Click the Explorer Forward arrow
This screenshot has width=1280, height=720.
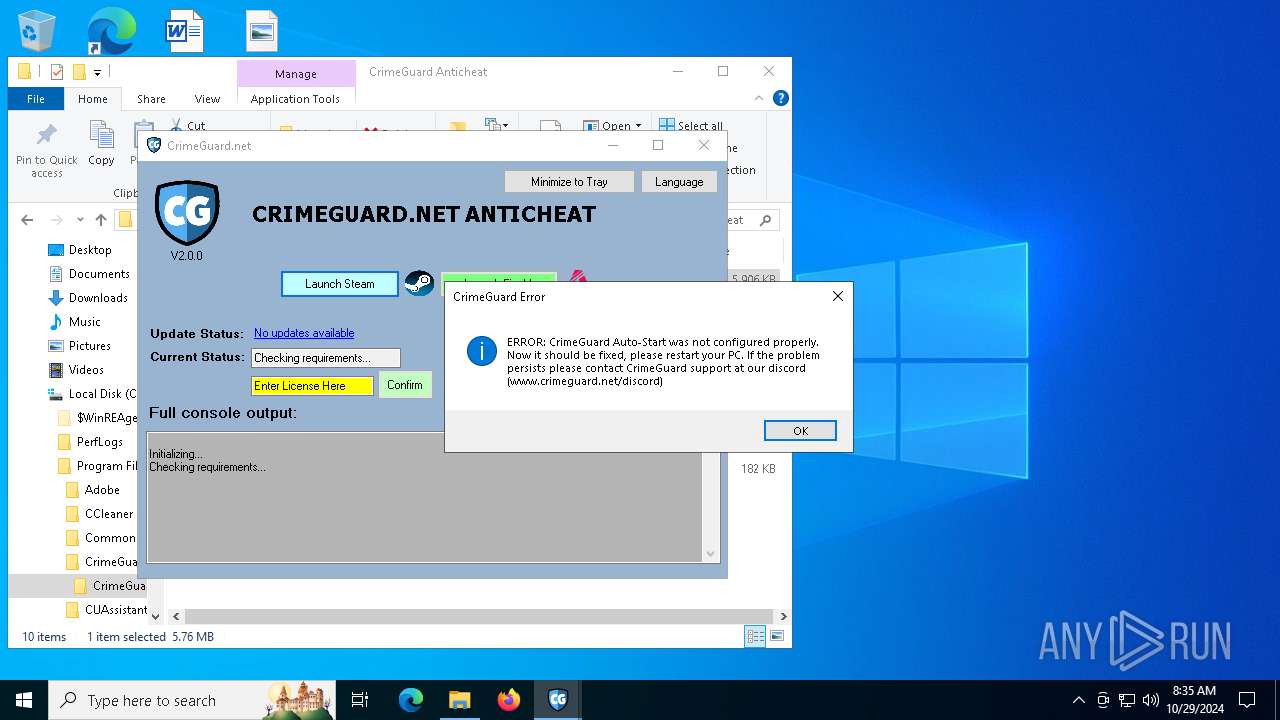(56, 220)
